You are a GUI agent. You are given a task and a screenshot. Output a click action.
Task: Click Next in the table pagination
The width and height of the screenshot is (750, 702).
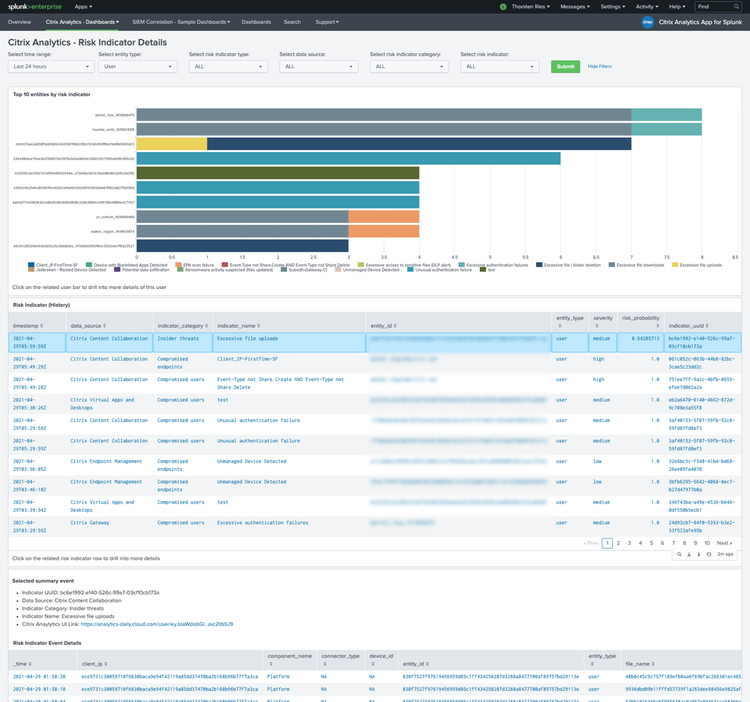pos(724,543)
